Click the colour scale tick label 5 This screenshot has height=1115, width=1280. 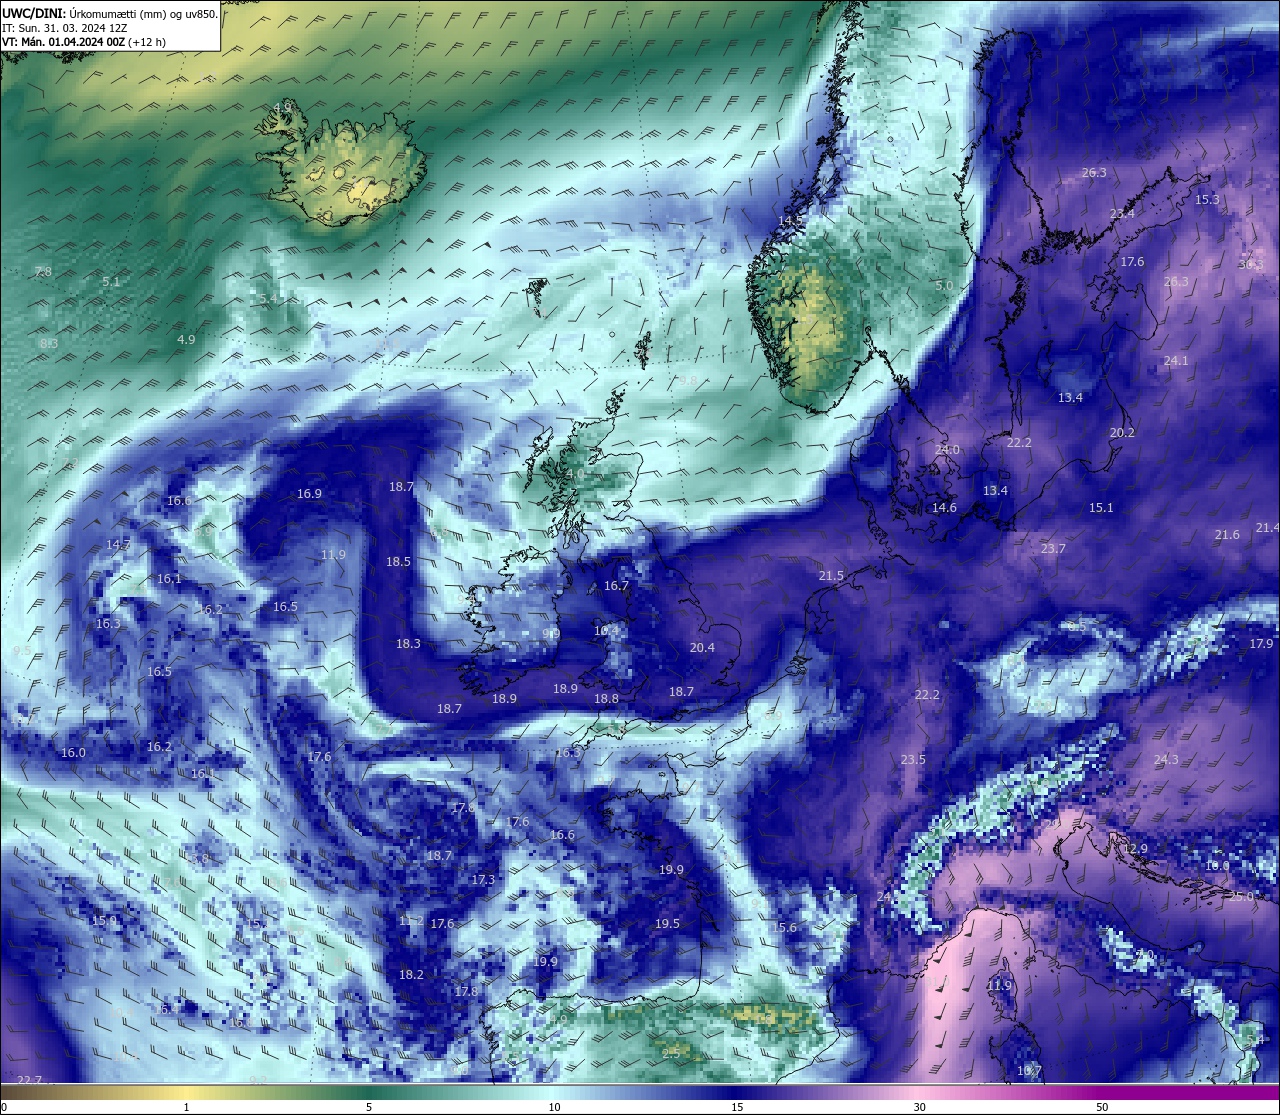(369, 1107)
